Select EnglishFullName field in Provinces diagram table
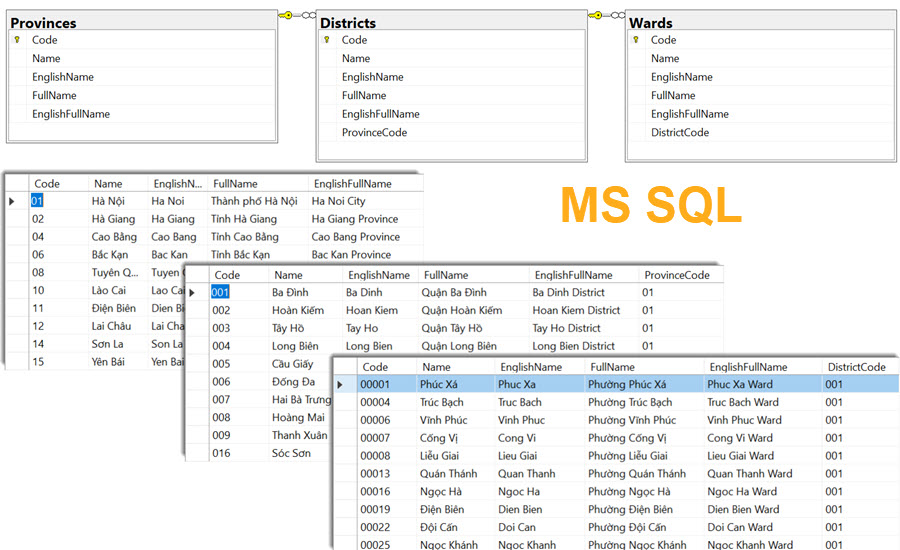The height and width of the screenshot is (550, 900). 70,114
